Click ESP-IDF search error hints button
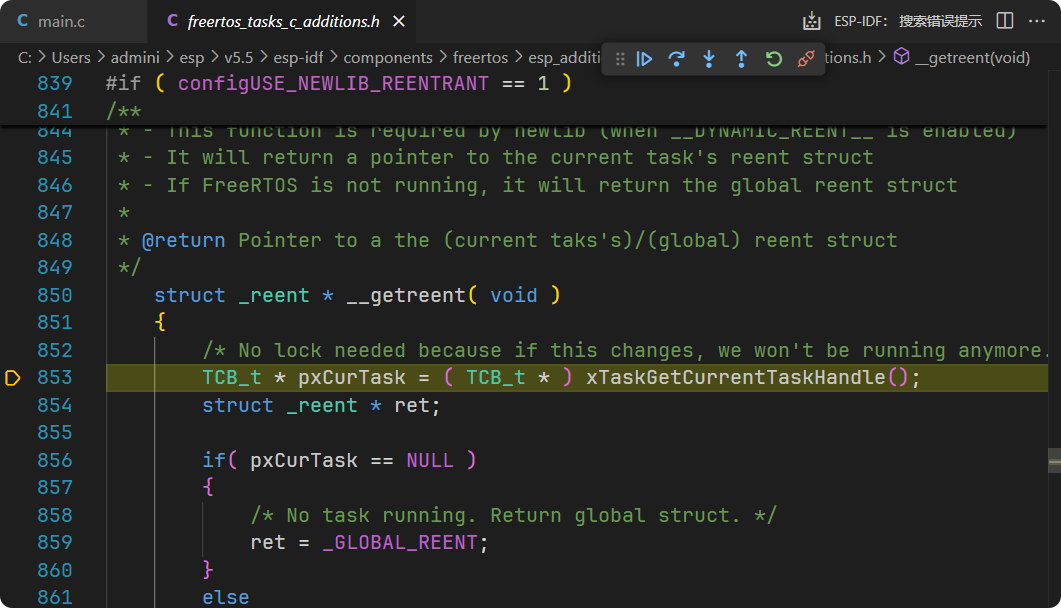Viewport: 1061px width, 608px height. (908, 21)
